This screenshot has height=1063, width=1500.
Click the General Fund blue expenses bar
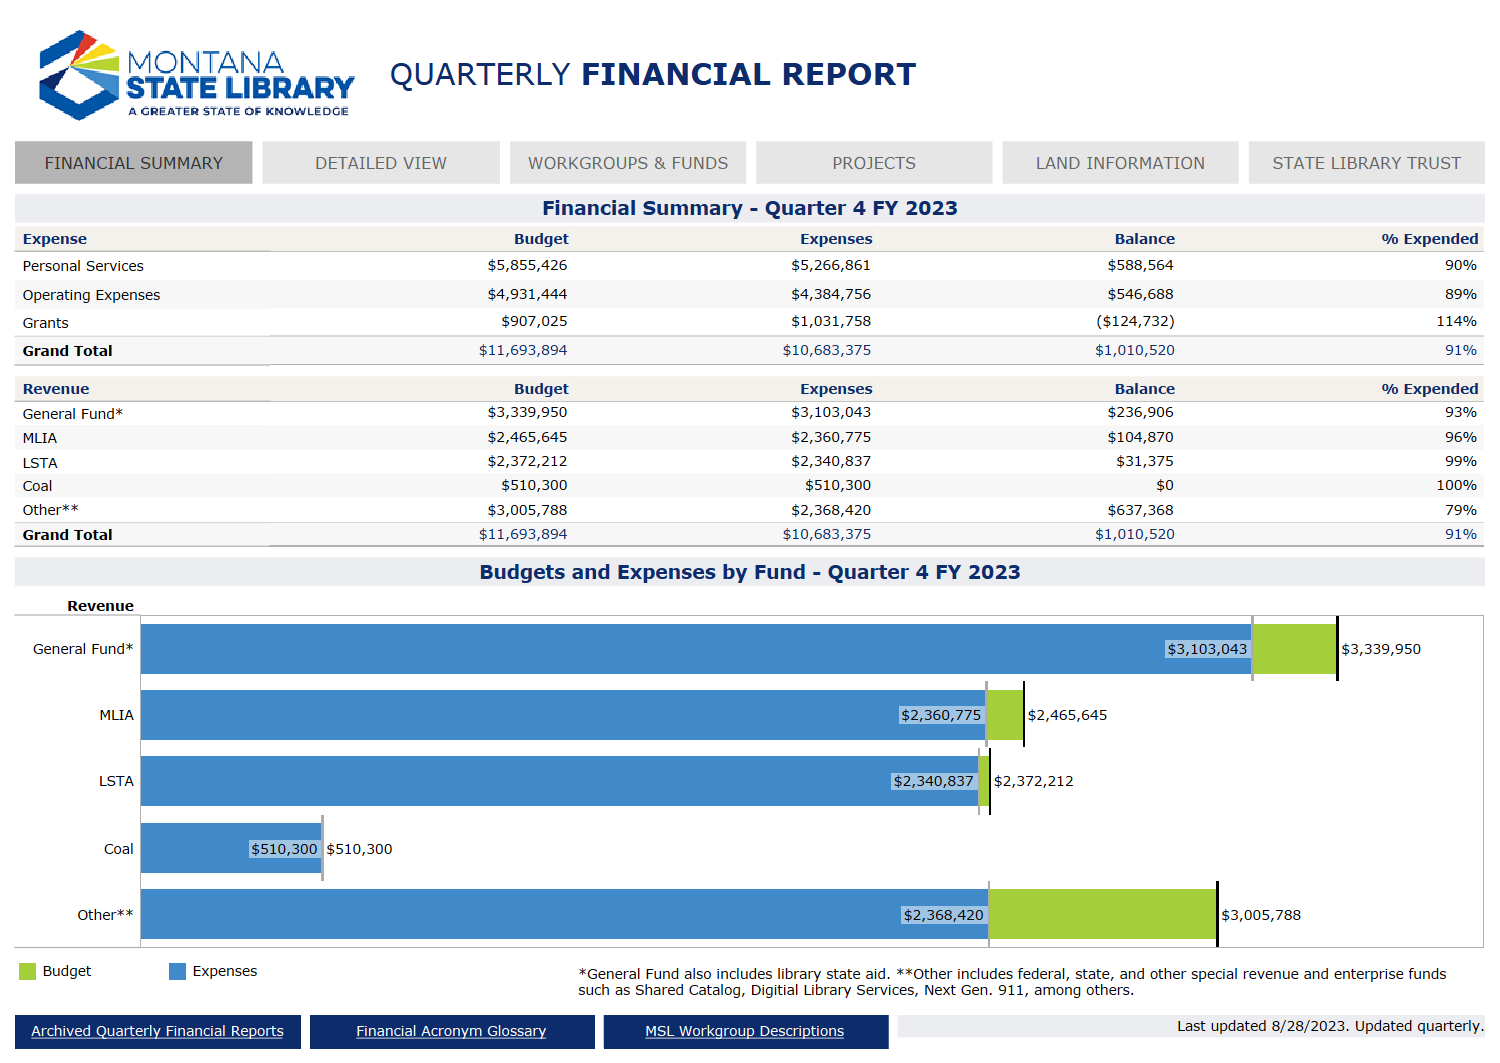click(650, 649)
